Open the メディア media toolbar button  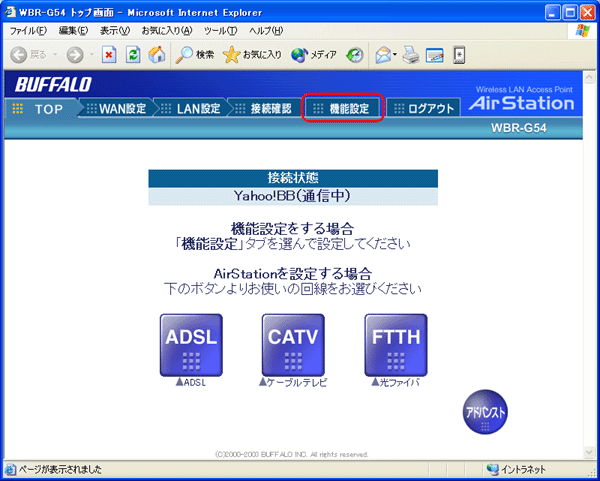pyautogui.click(x=314, y=56)
